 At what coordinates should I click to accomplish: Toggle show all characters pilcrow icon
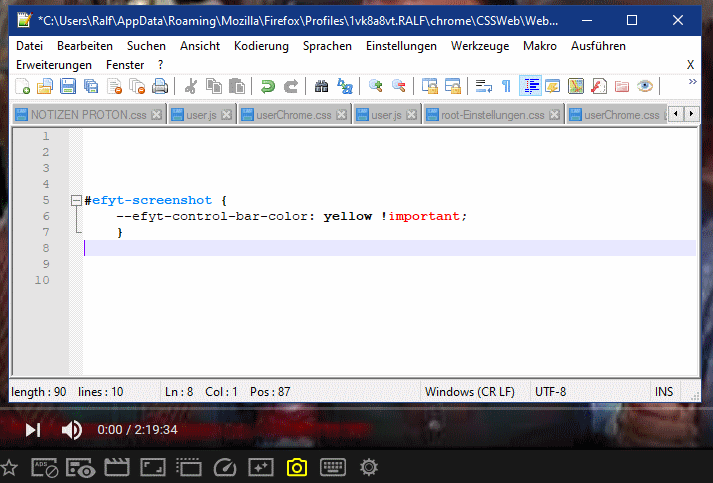[506, 87]
